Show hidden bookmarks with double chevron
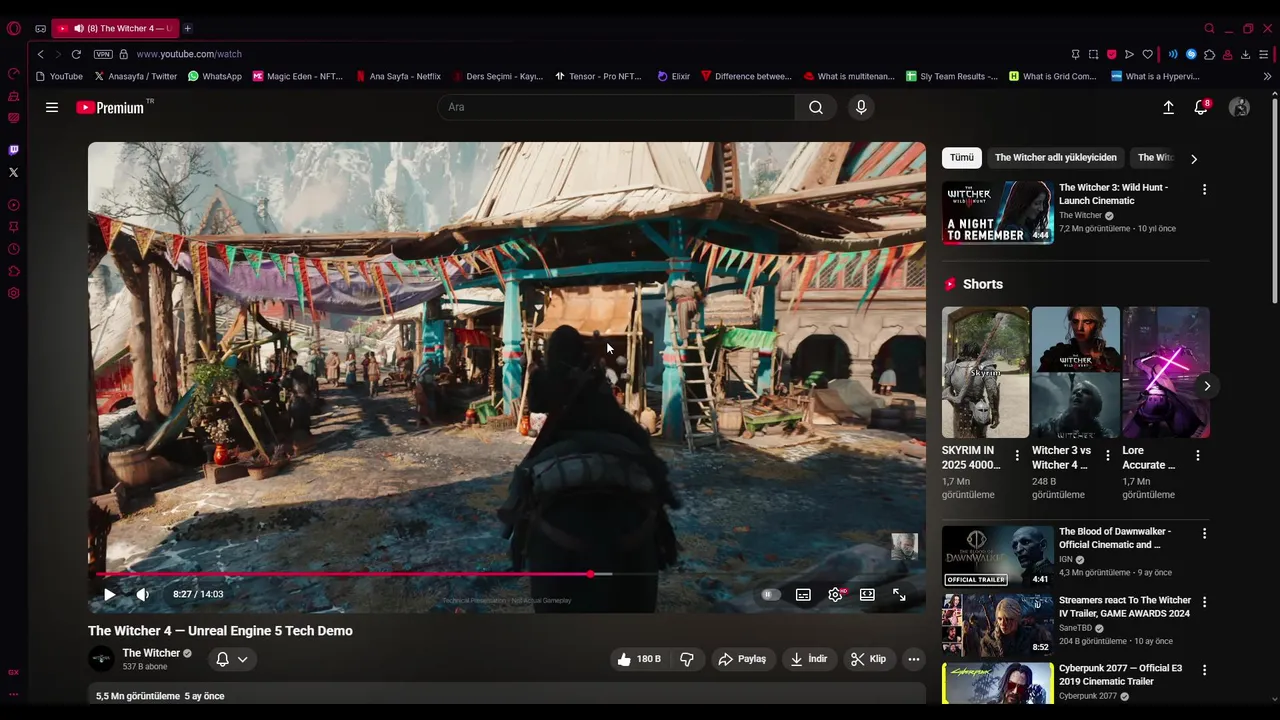Image resolution: width=1280 pixels, height=720 pixels. click(x=1267, y=76)
